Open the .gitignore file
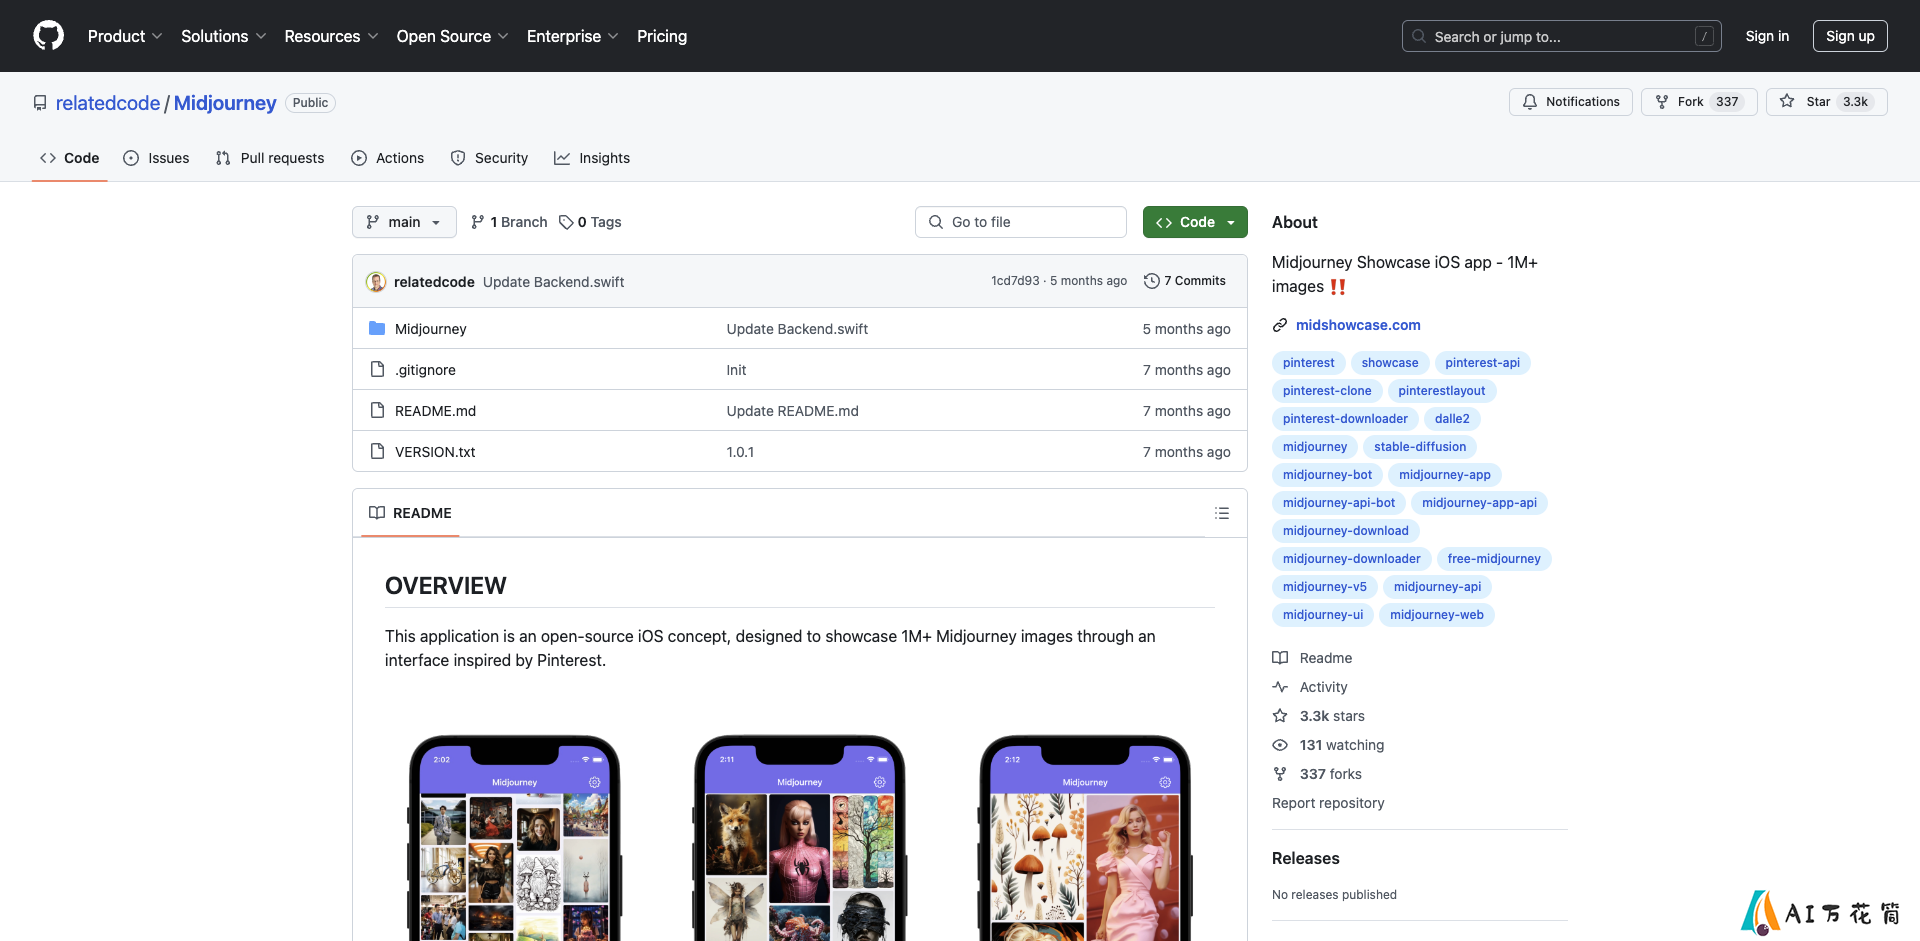 [x=425, y=370]
